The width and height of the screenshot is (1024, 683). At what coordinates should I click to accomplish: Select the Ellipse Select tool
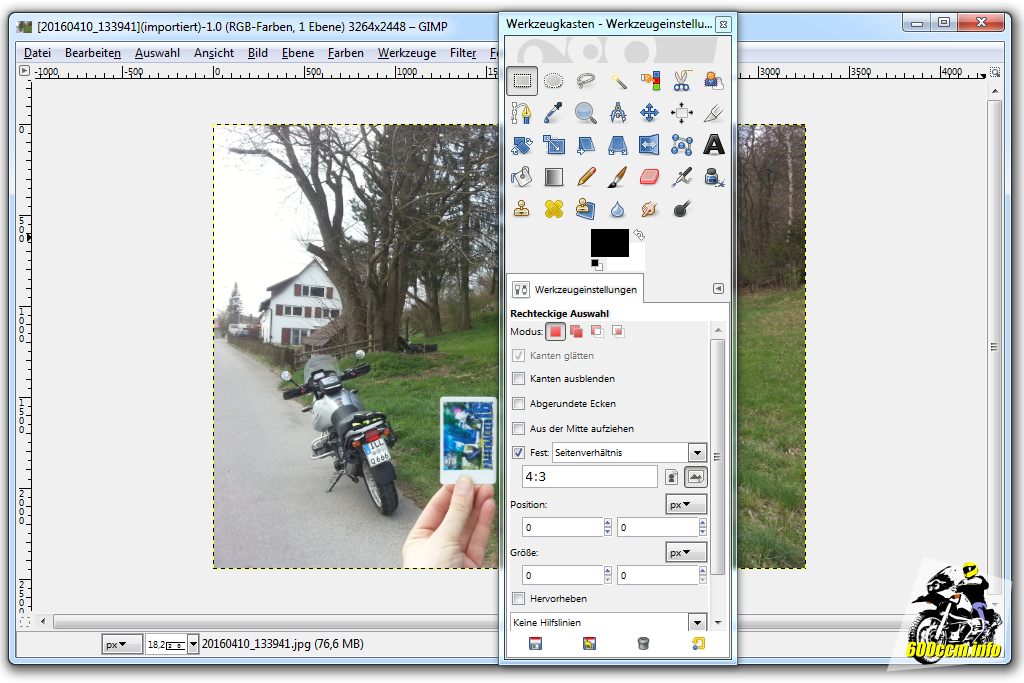coord(554,81)
